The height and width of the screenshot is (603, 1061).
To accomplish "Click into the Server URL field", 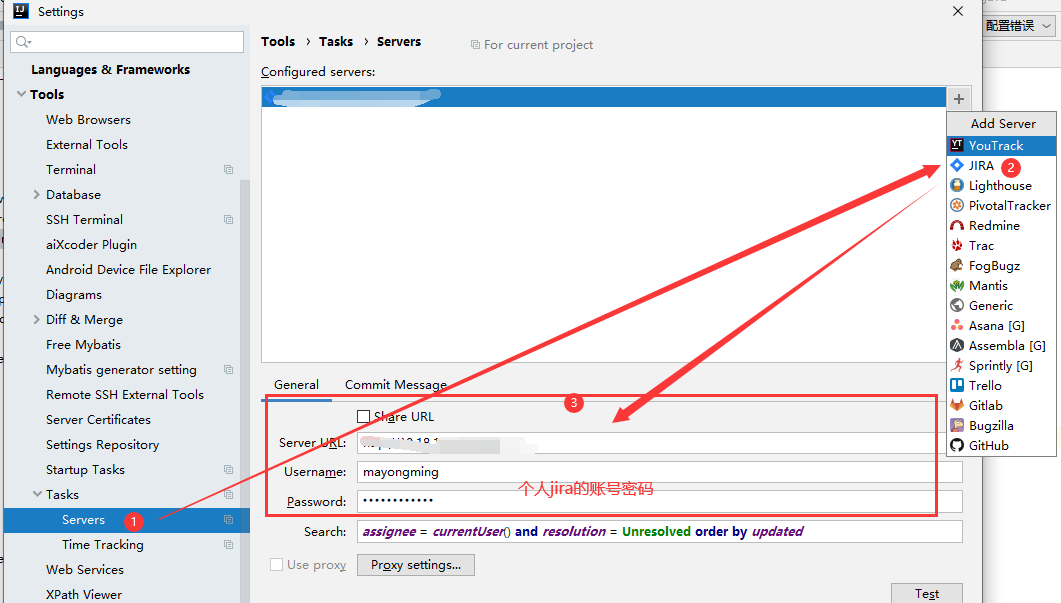I will tap(660, 443).
